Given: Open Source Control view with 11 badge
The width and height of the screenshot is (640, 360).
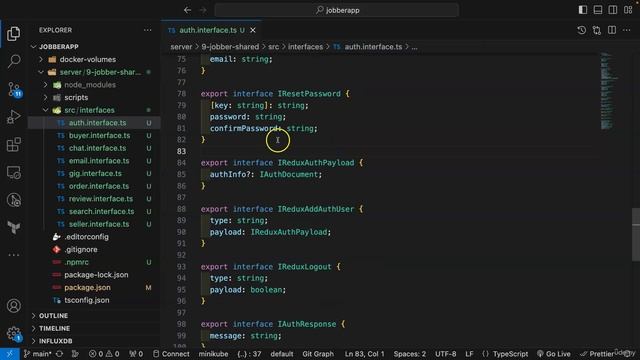Looking at the screenshot, I should 14,89.
